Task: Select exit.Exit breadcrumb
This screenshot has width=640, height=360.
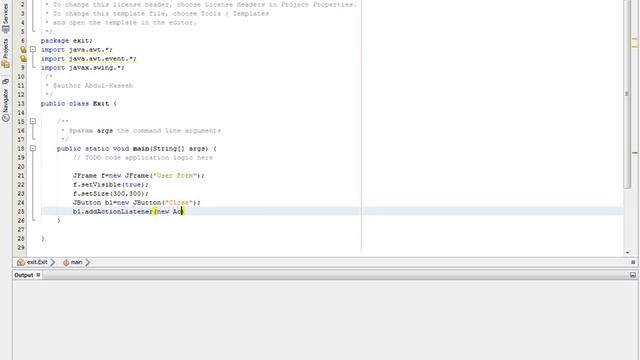Action: pos(37,262)
